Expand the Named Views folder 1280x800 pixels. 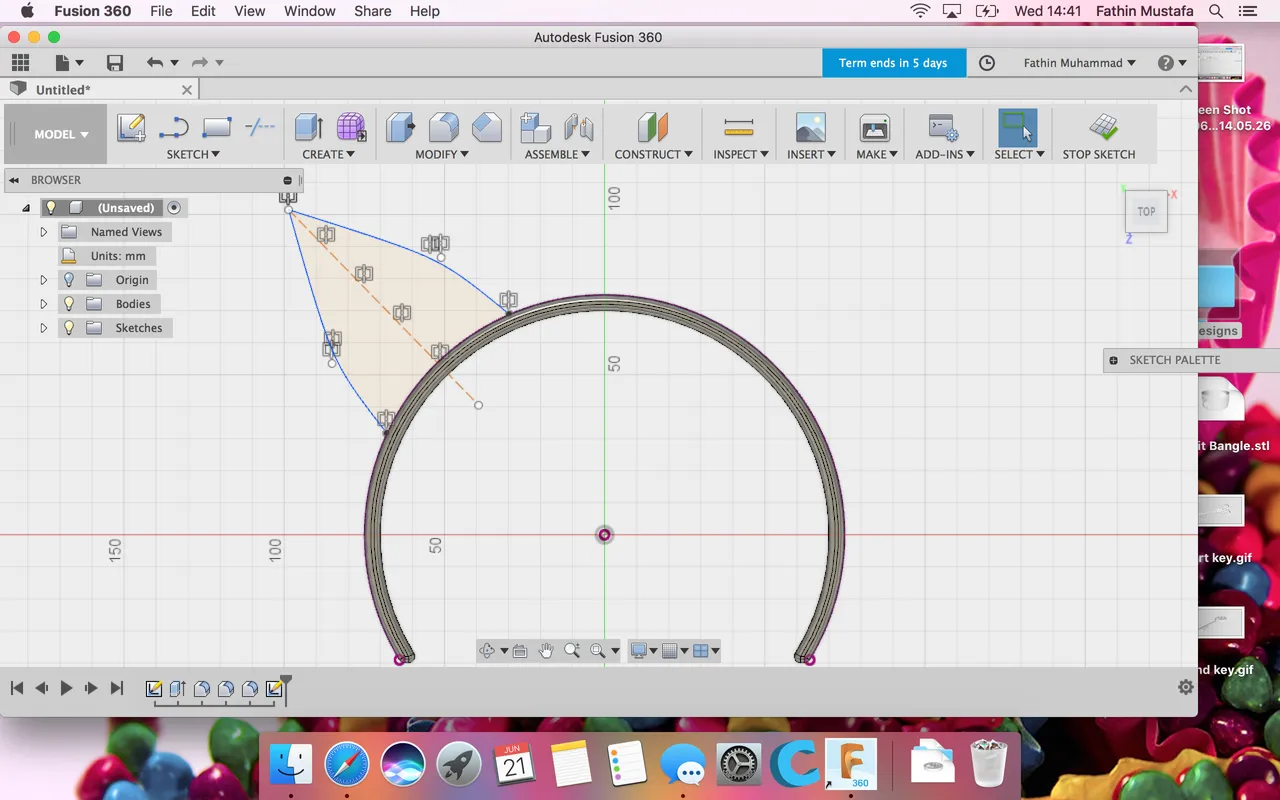point(43,232)
